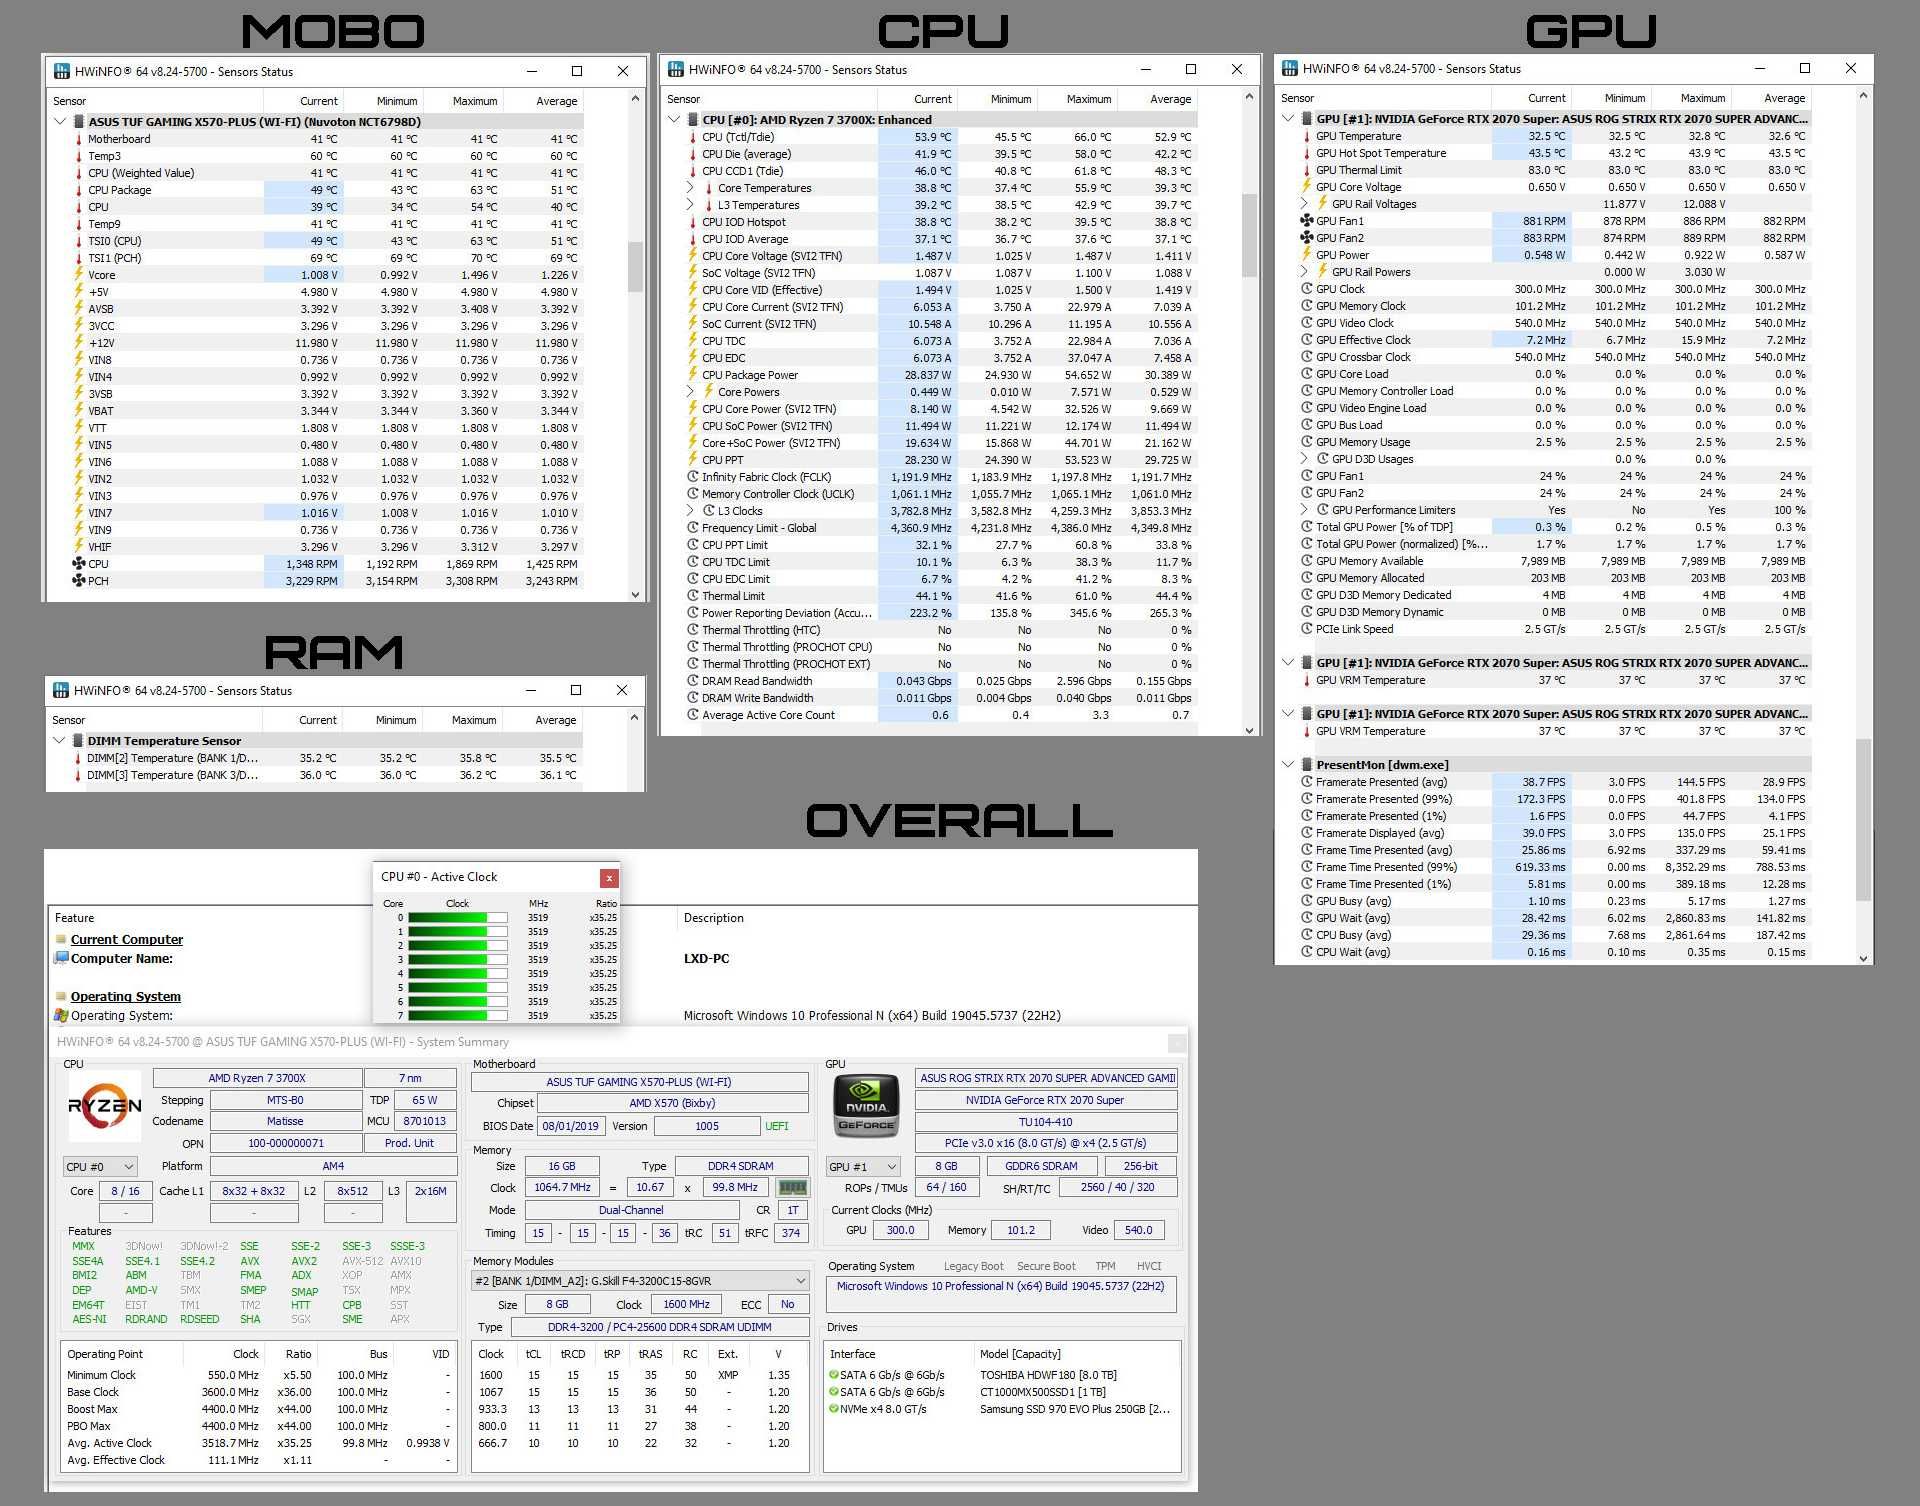Expand the GPU Rail Voltages row
The image size is (1920, 1506).
pos(1304,204)
